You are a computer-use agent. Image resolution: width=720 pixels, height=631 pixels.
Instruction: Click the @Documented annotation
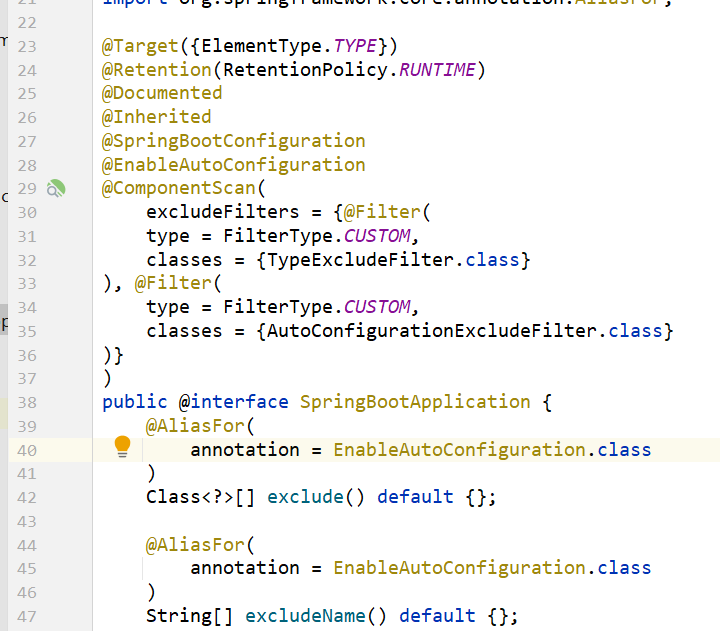point(162,93)
